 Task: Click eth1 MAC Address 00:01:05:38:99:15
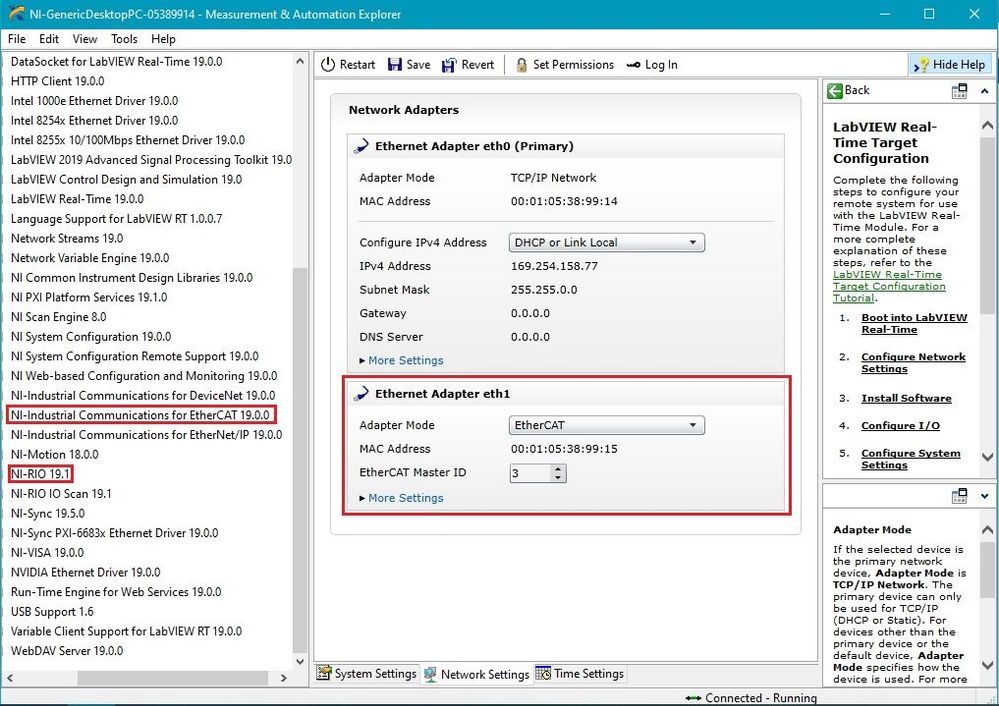pyautogui.click(x=564, y=449)
